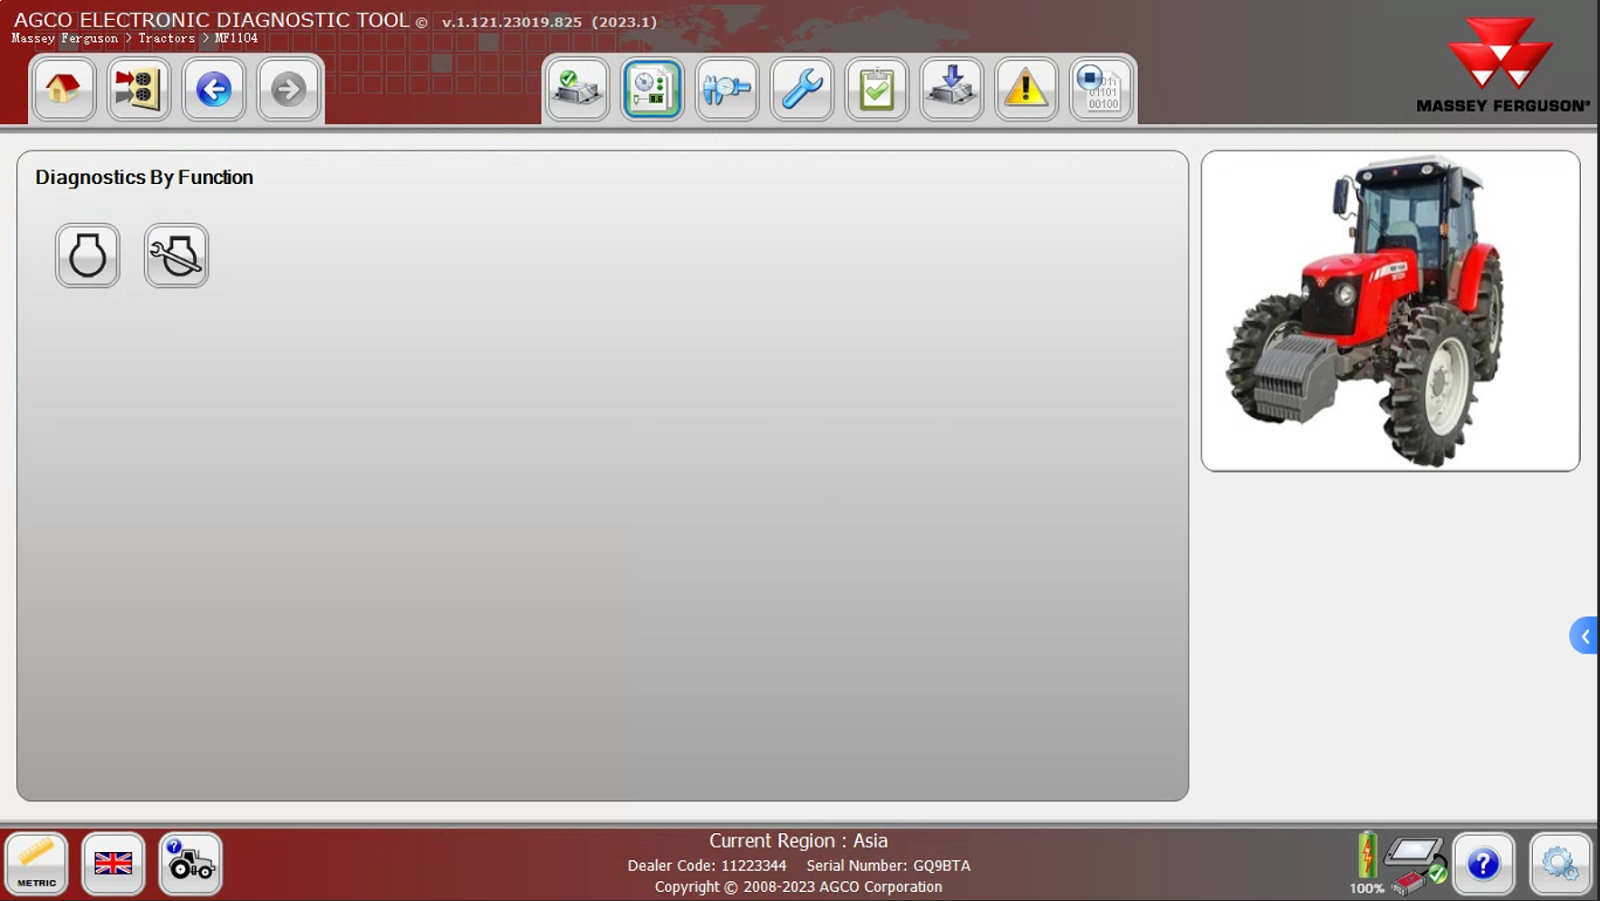Click the version v.1.121.23019.825 text
Image resolution: width=1600 pixels, height=901 pixels.
click(x=512, y=22)
